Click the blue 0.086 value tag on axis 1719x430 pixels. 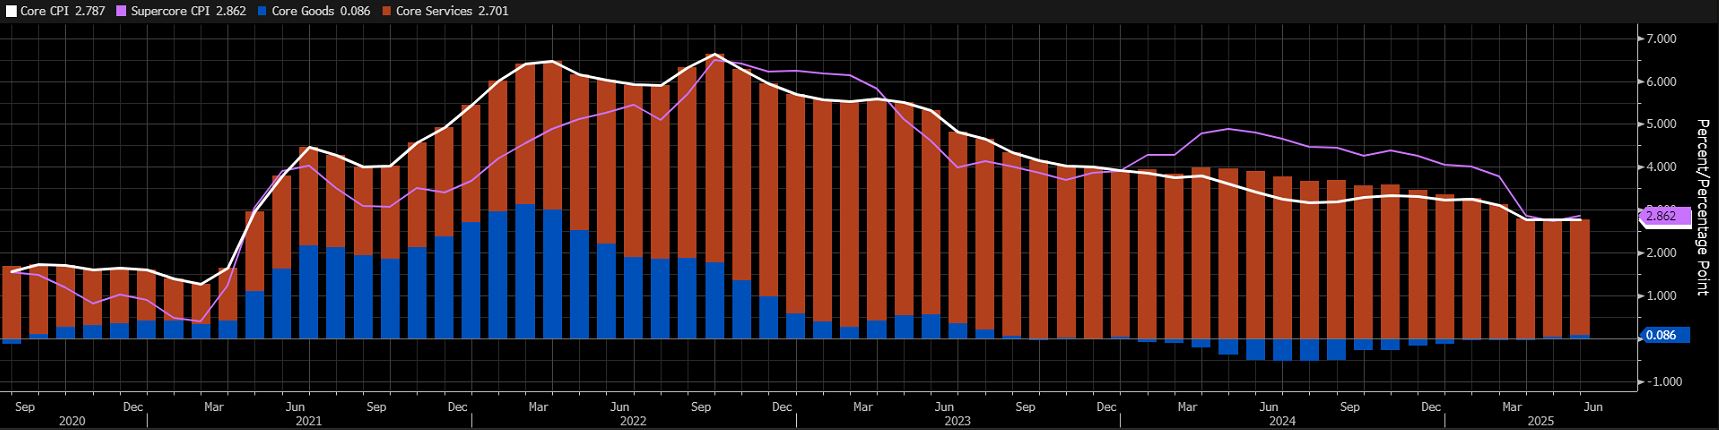click(x=1663, y=336)
